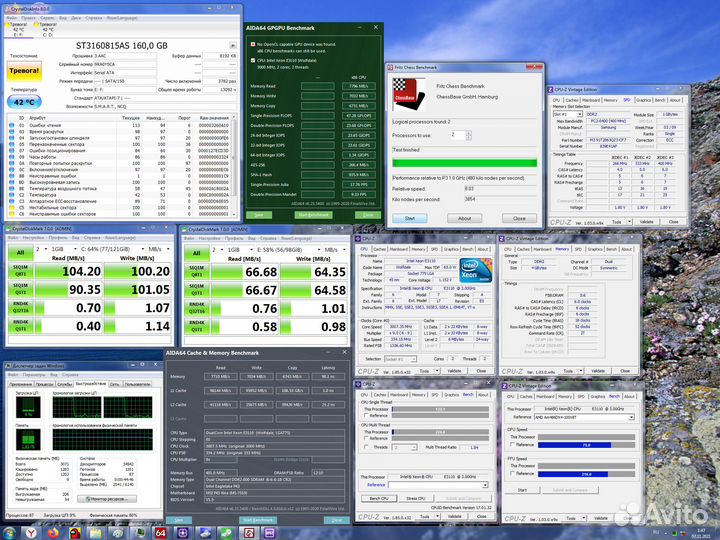Open the Slot #1 dropdown in CPU-Z SPD
Screen dimensions: 720x540
[x=568, y=114]
